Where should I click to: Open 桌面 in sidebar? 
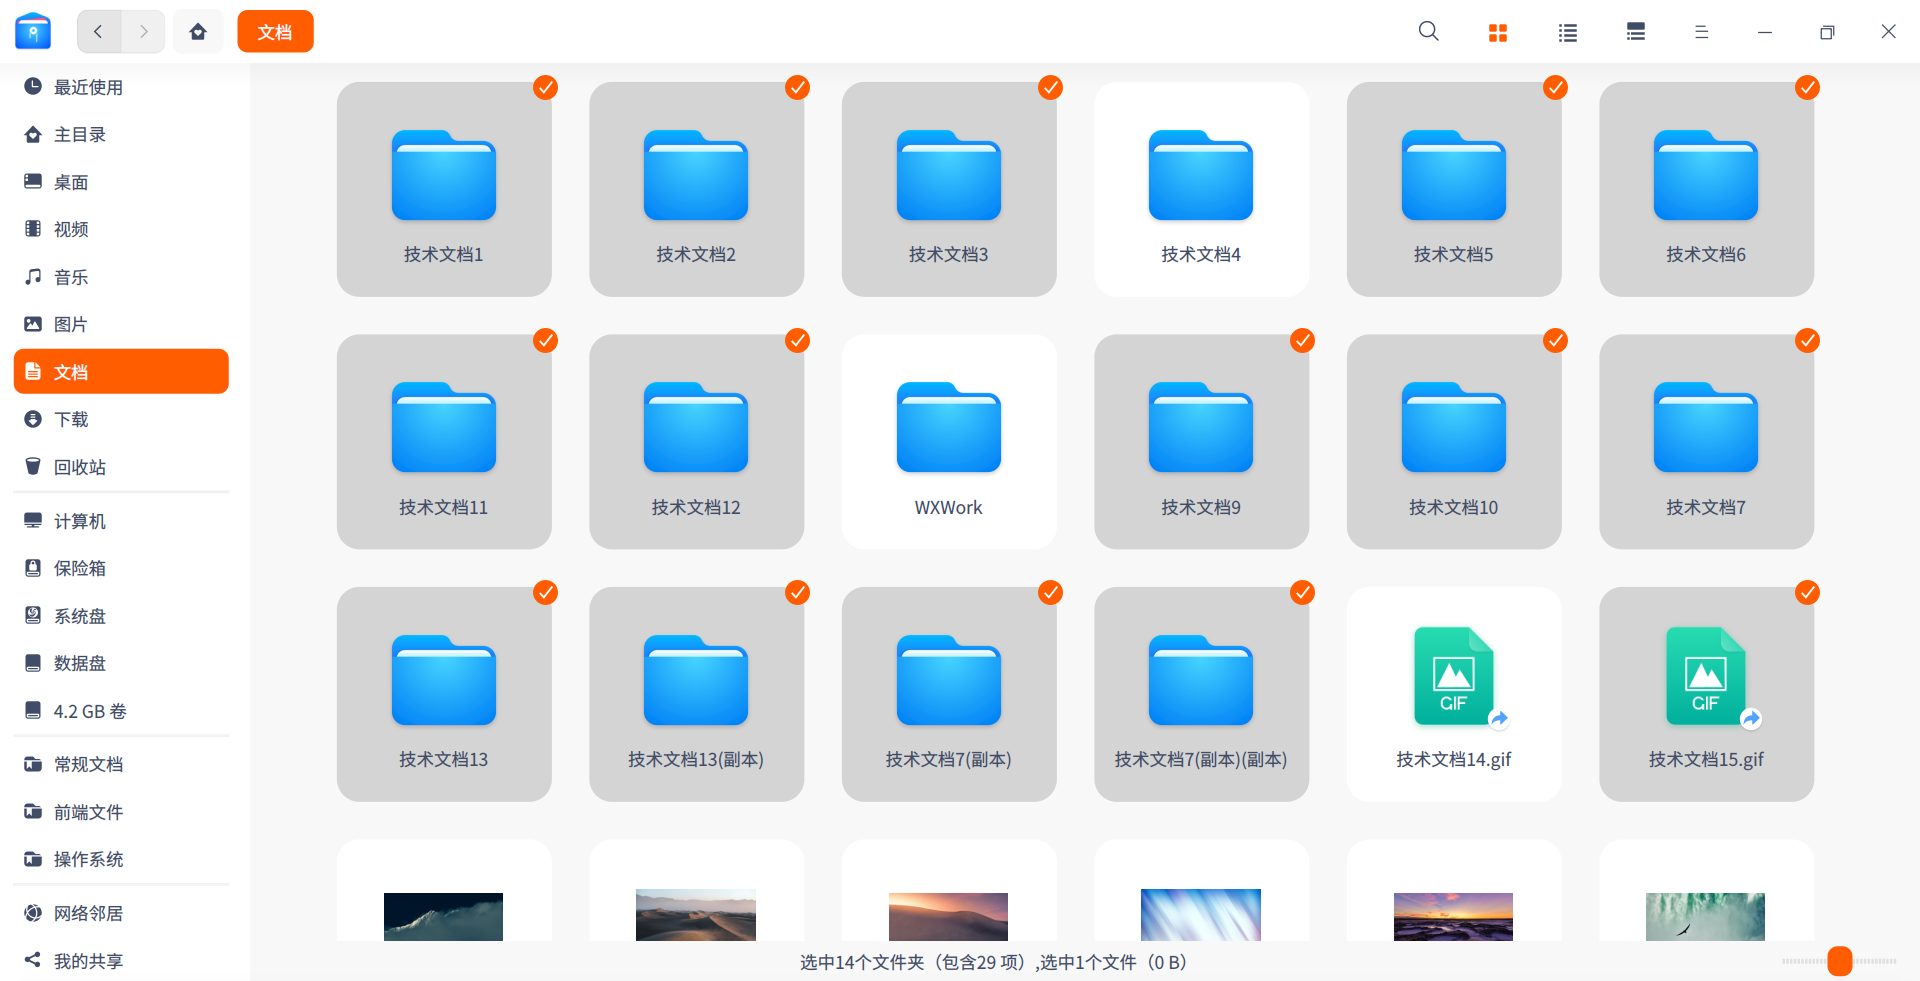(121, 182)
